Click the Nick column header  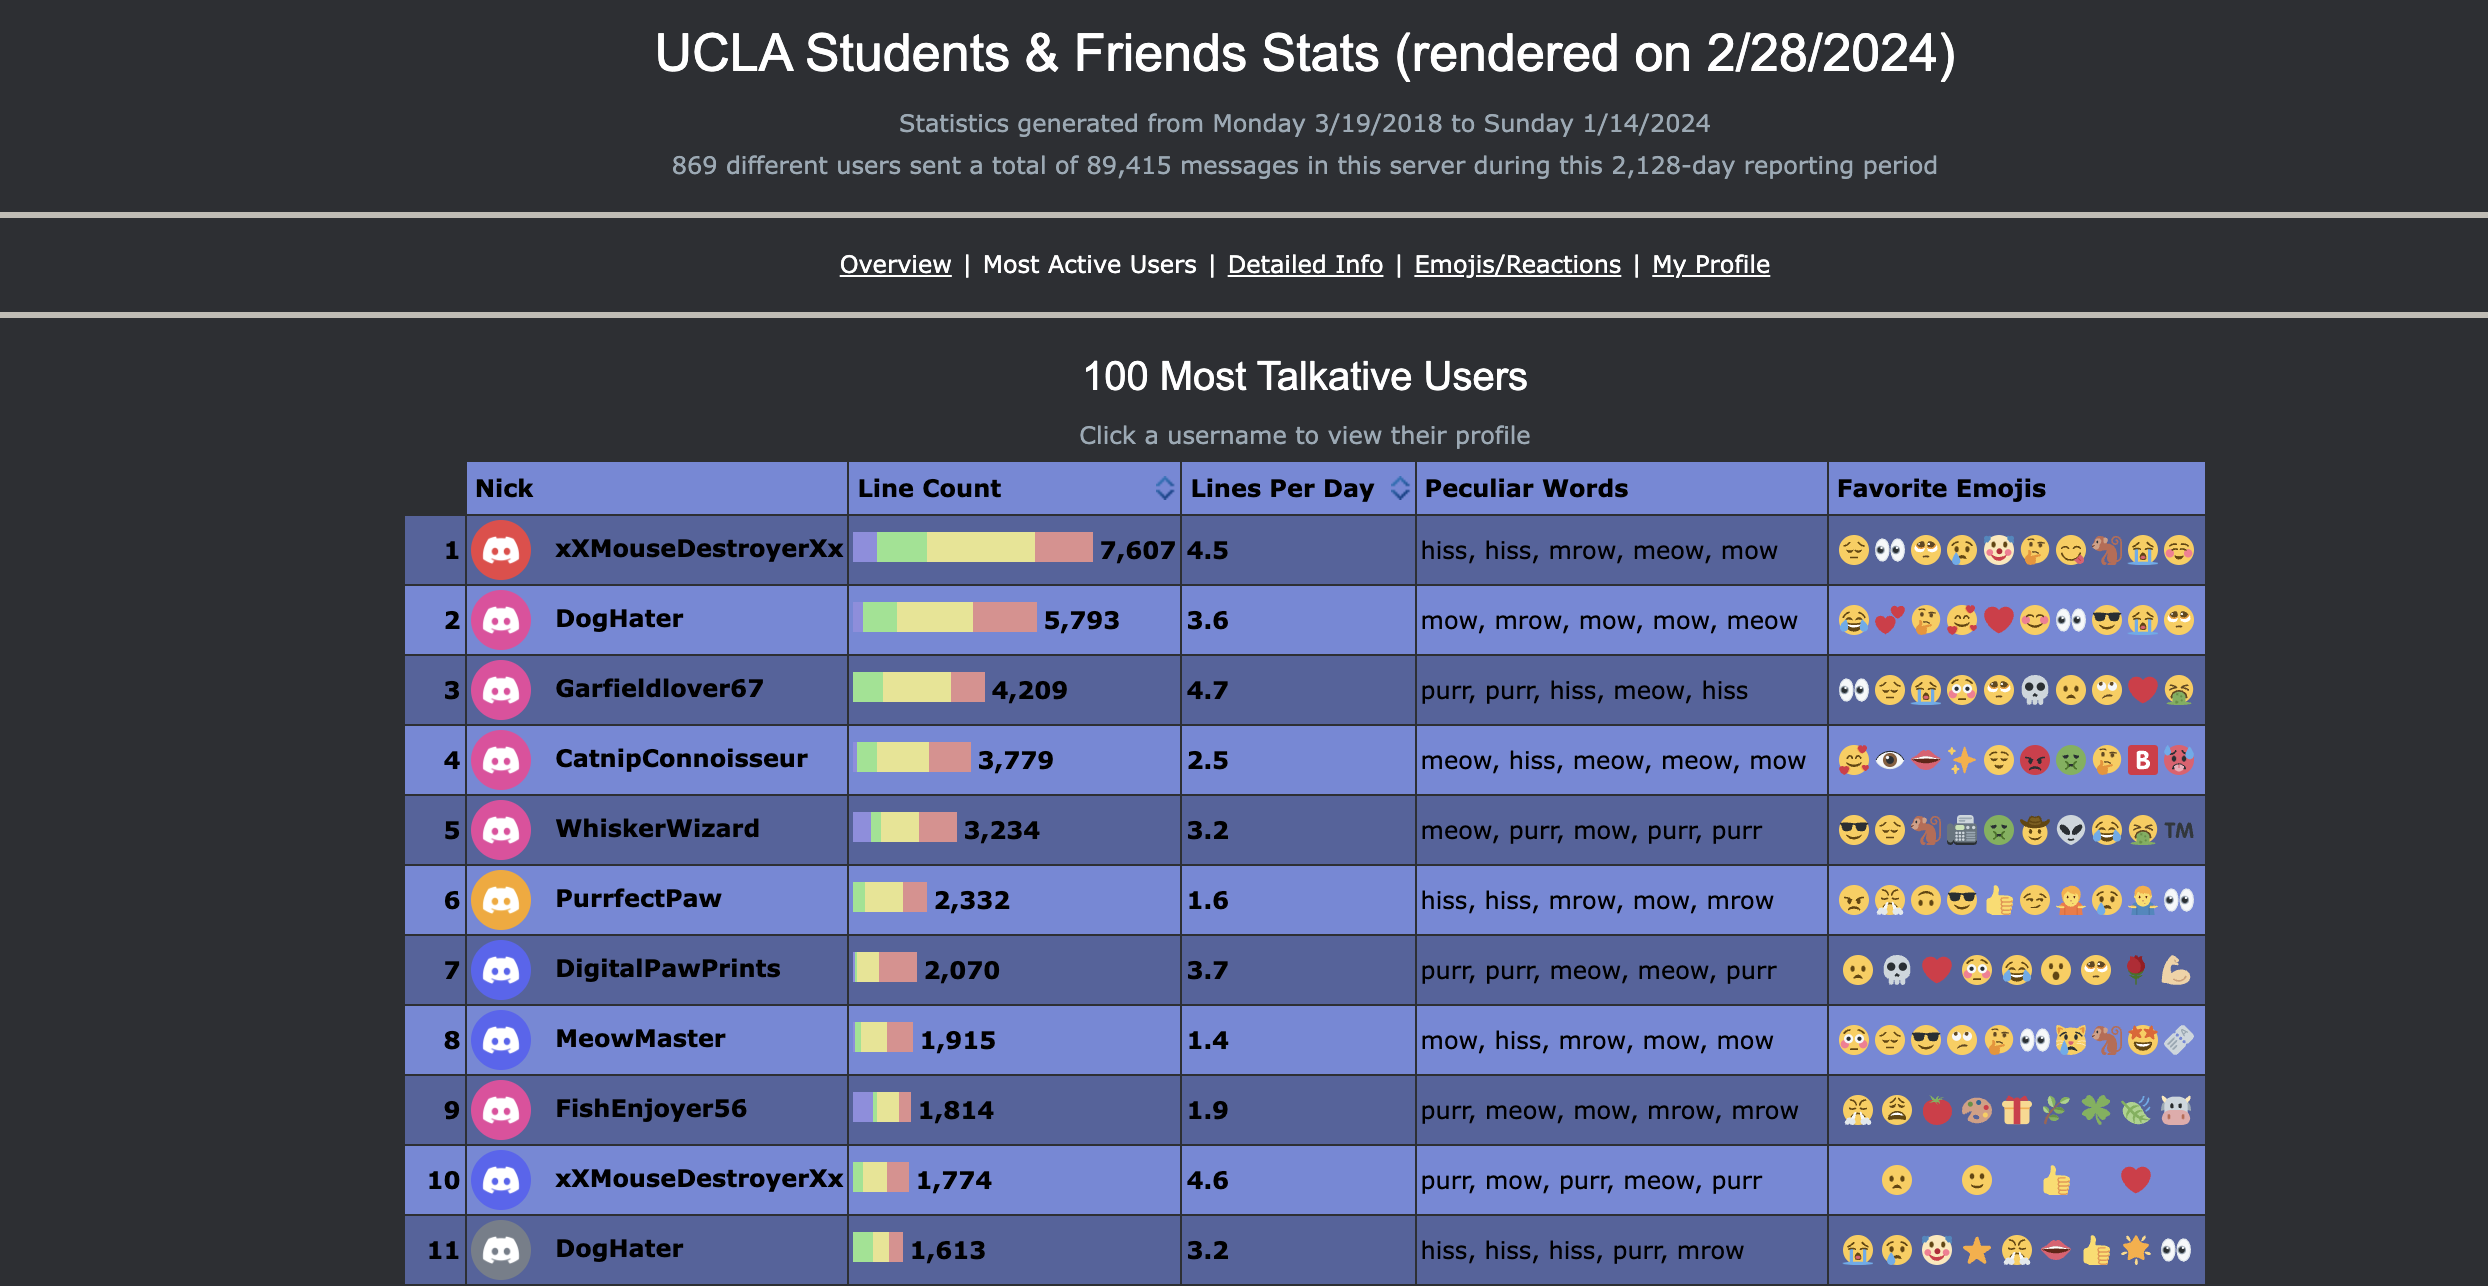(505, 488)
